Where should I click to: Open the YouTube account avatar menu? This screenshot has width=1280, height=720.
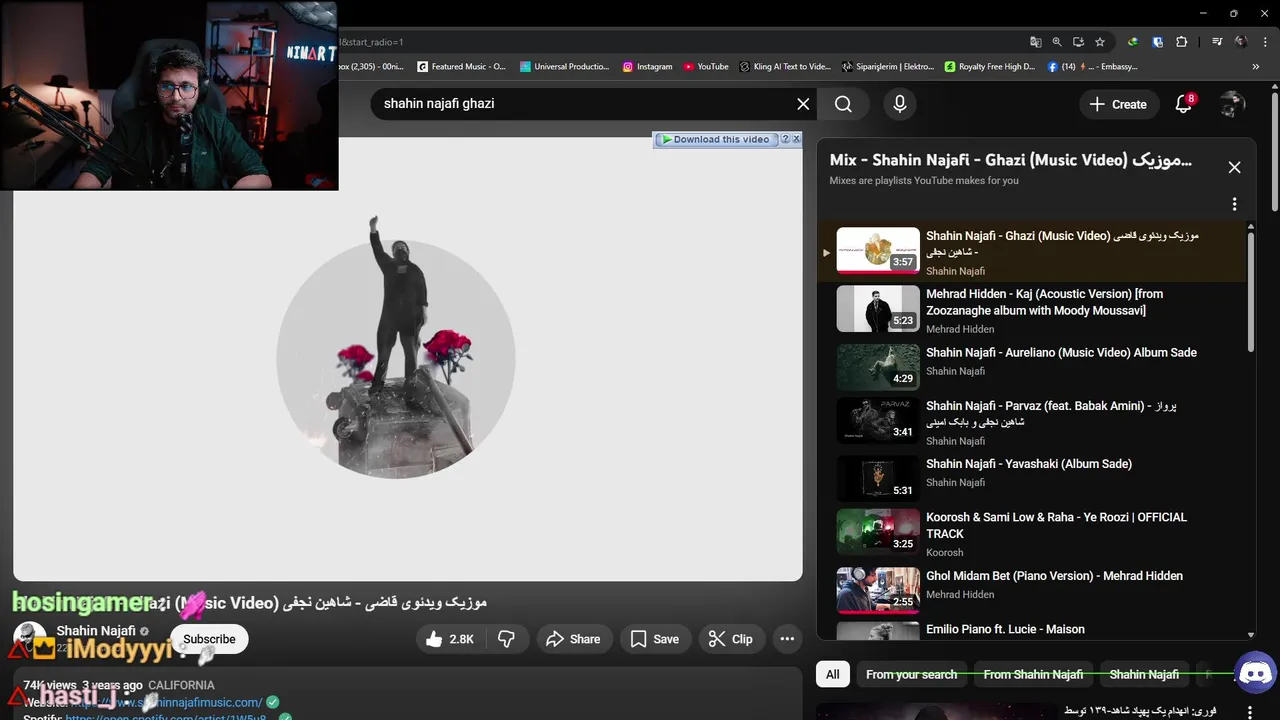pyautogui.click(x=1232, y=104)
